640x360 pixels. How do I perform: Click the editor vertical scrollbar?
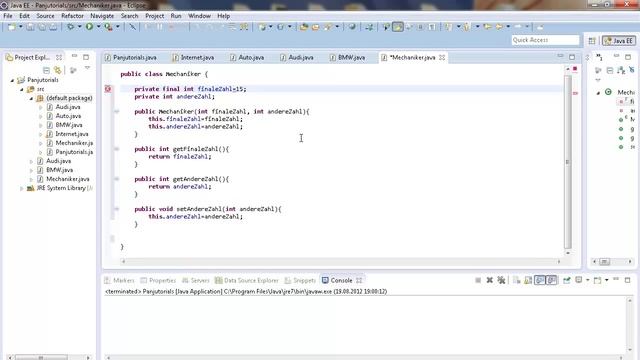[x=567, y=162]
